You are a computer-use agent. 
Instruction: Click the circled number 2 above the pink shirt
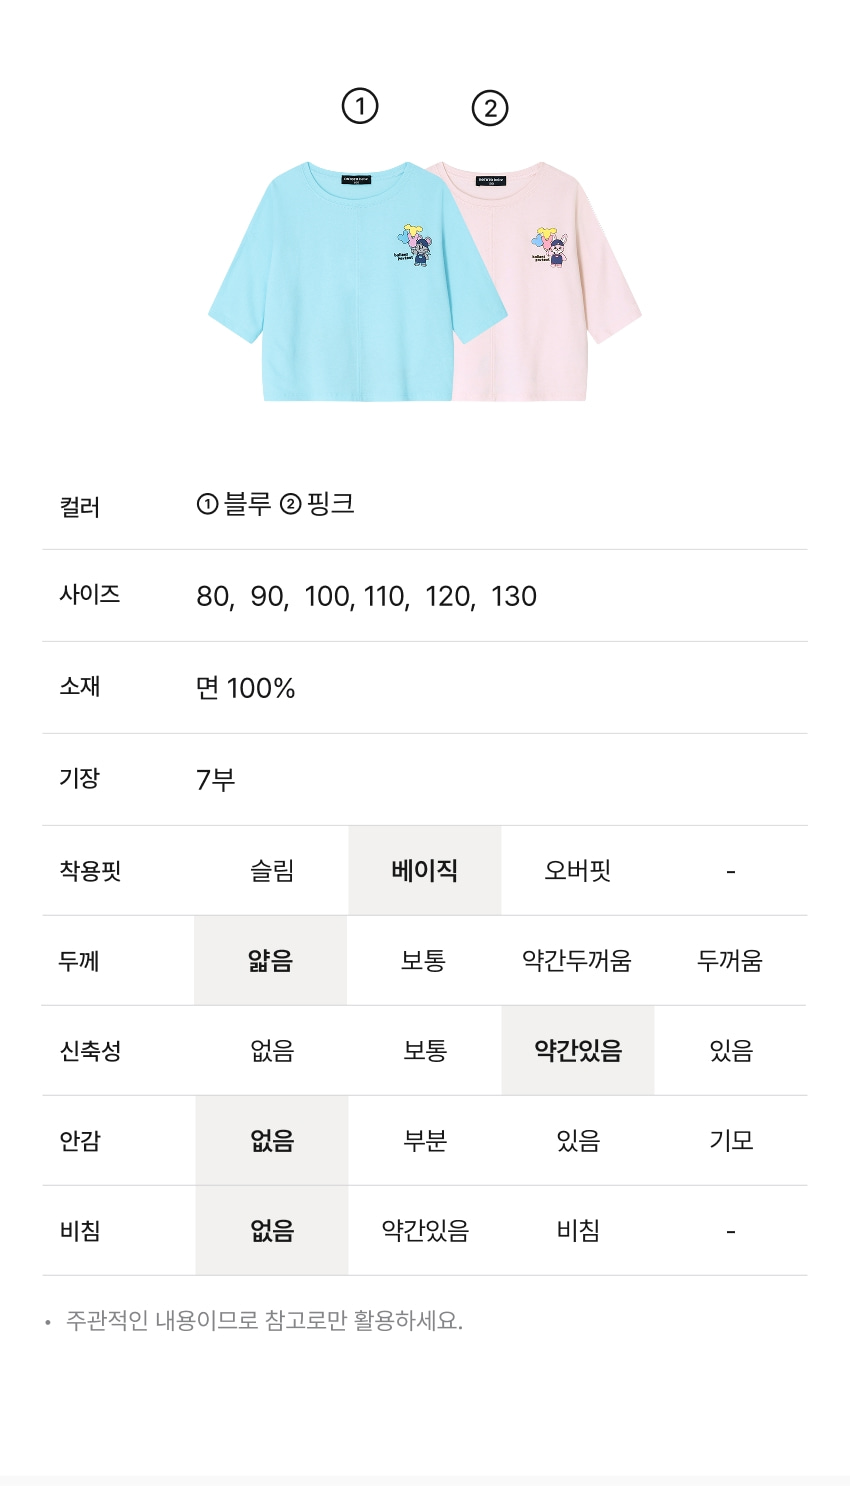[490, 108]
